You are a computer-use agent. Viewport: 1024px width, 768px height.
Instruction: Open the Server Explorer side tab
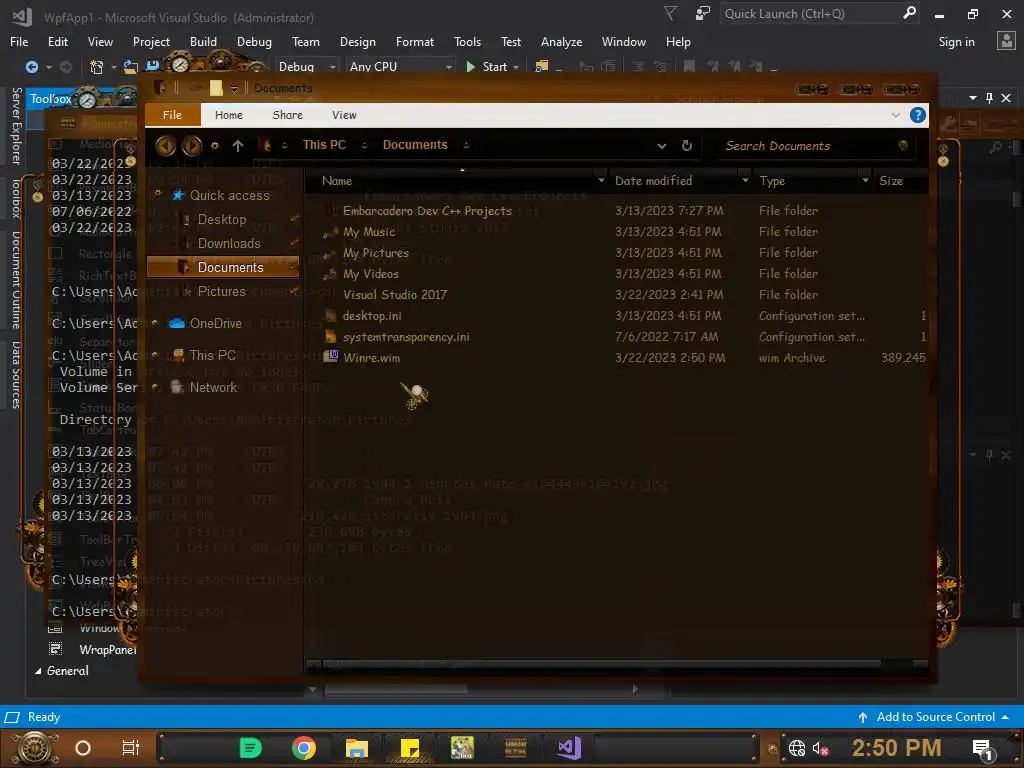pyautogui.click(x=16, y=126)
